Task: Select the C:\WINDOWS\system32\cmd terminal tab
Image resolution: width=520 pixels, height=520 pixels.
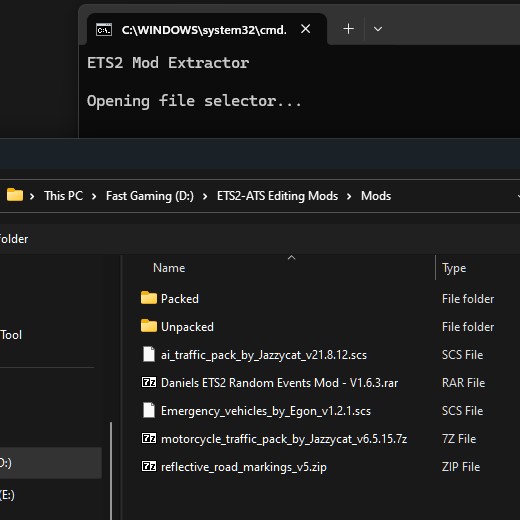Action: click(207, 29)
